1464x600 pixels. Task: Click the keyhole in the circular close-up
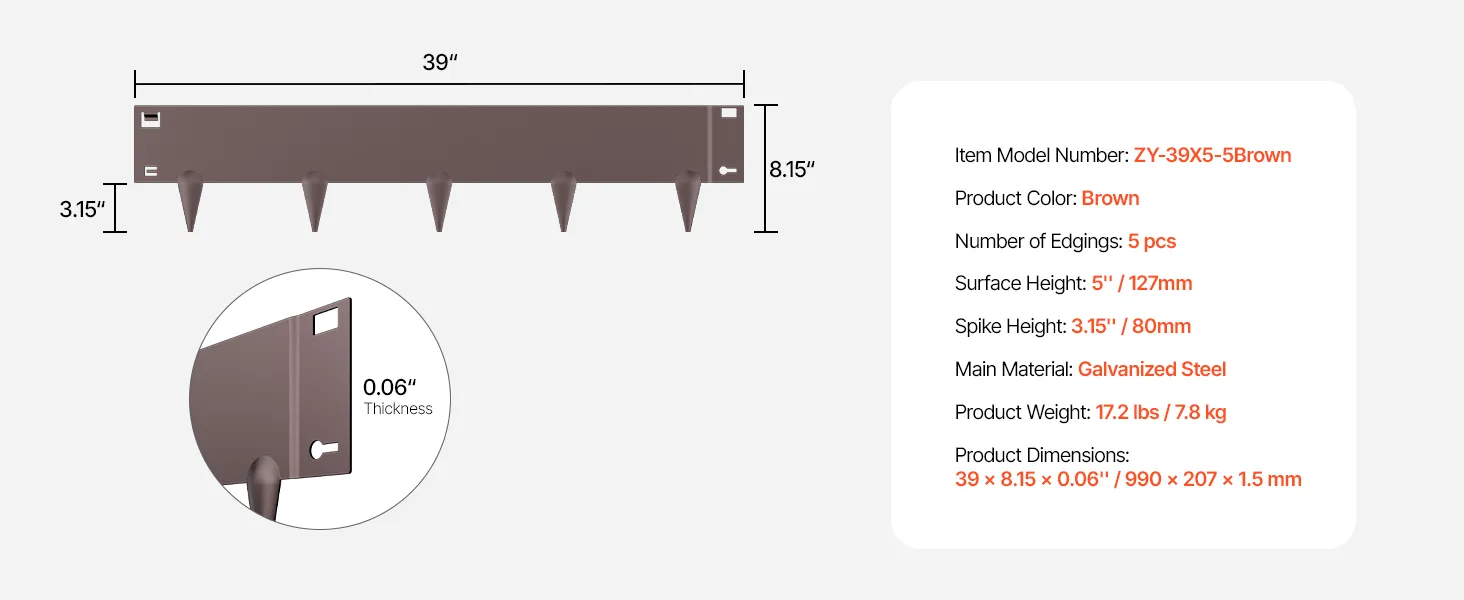(324, 450)
